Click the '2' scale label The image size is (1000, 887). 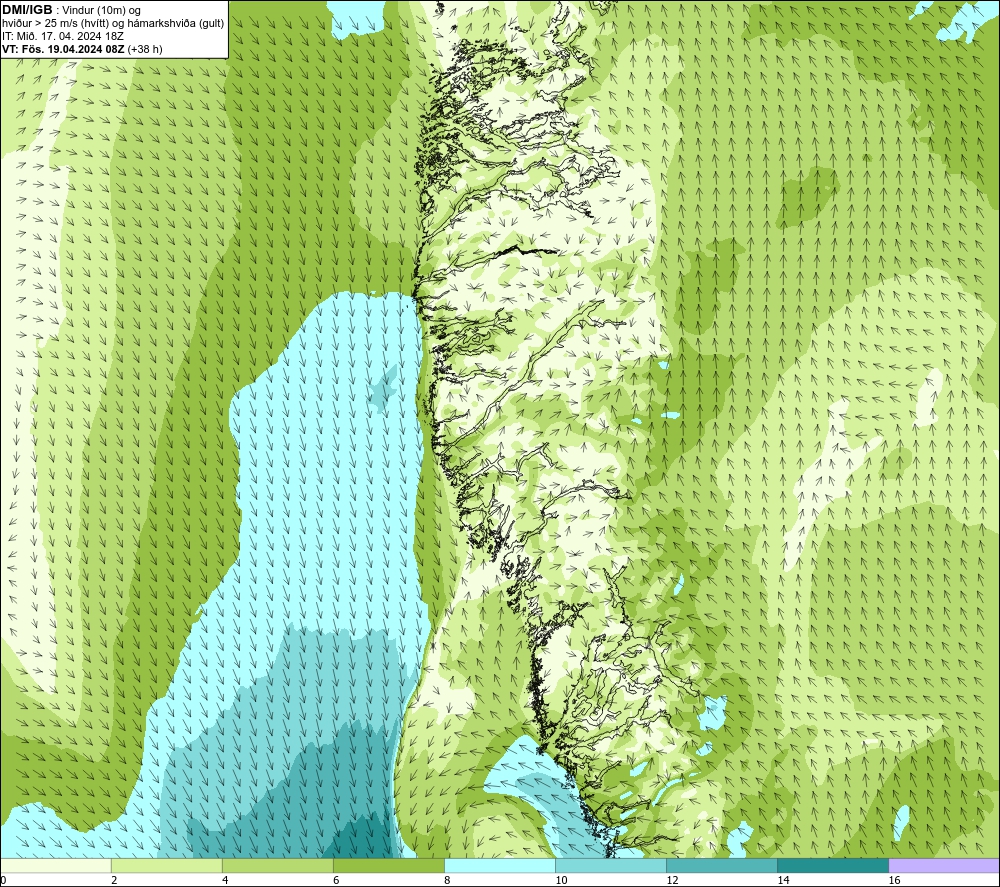(x=114, y=881)
